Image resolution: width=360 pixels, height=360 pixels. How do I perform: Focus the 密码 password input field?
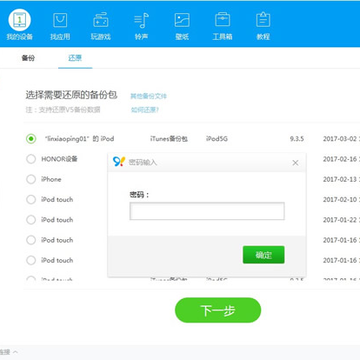click(x=207, y=211)
